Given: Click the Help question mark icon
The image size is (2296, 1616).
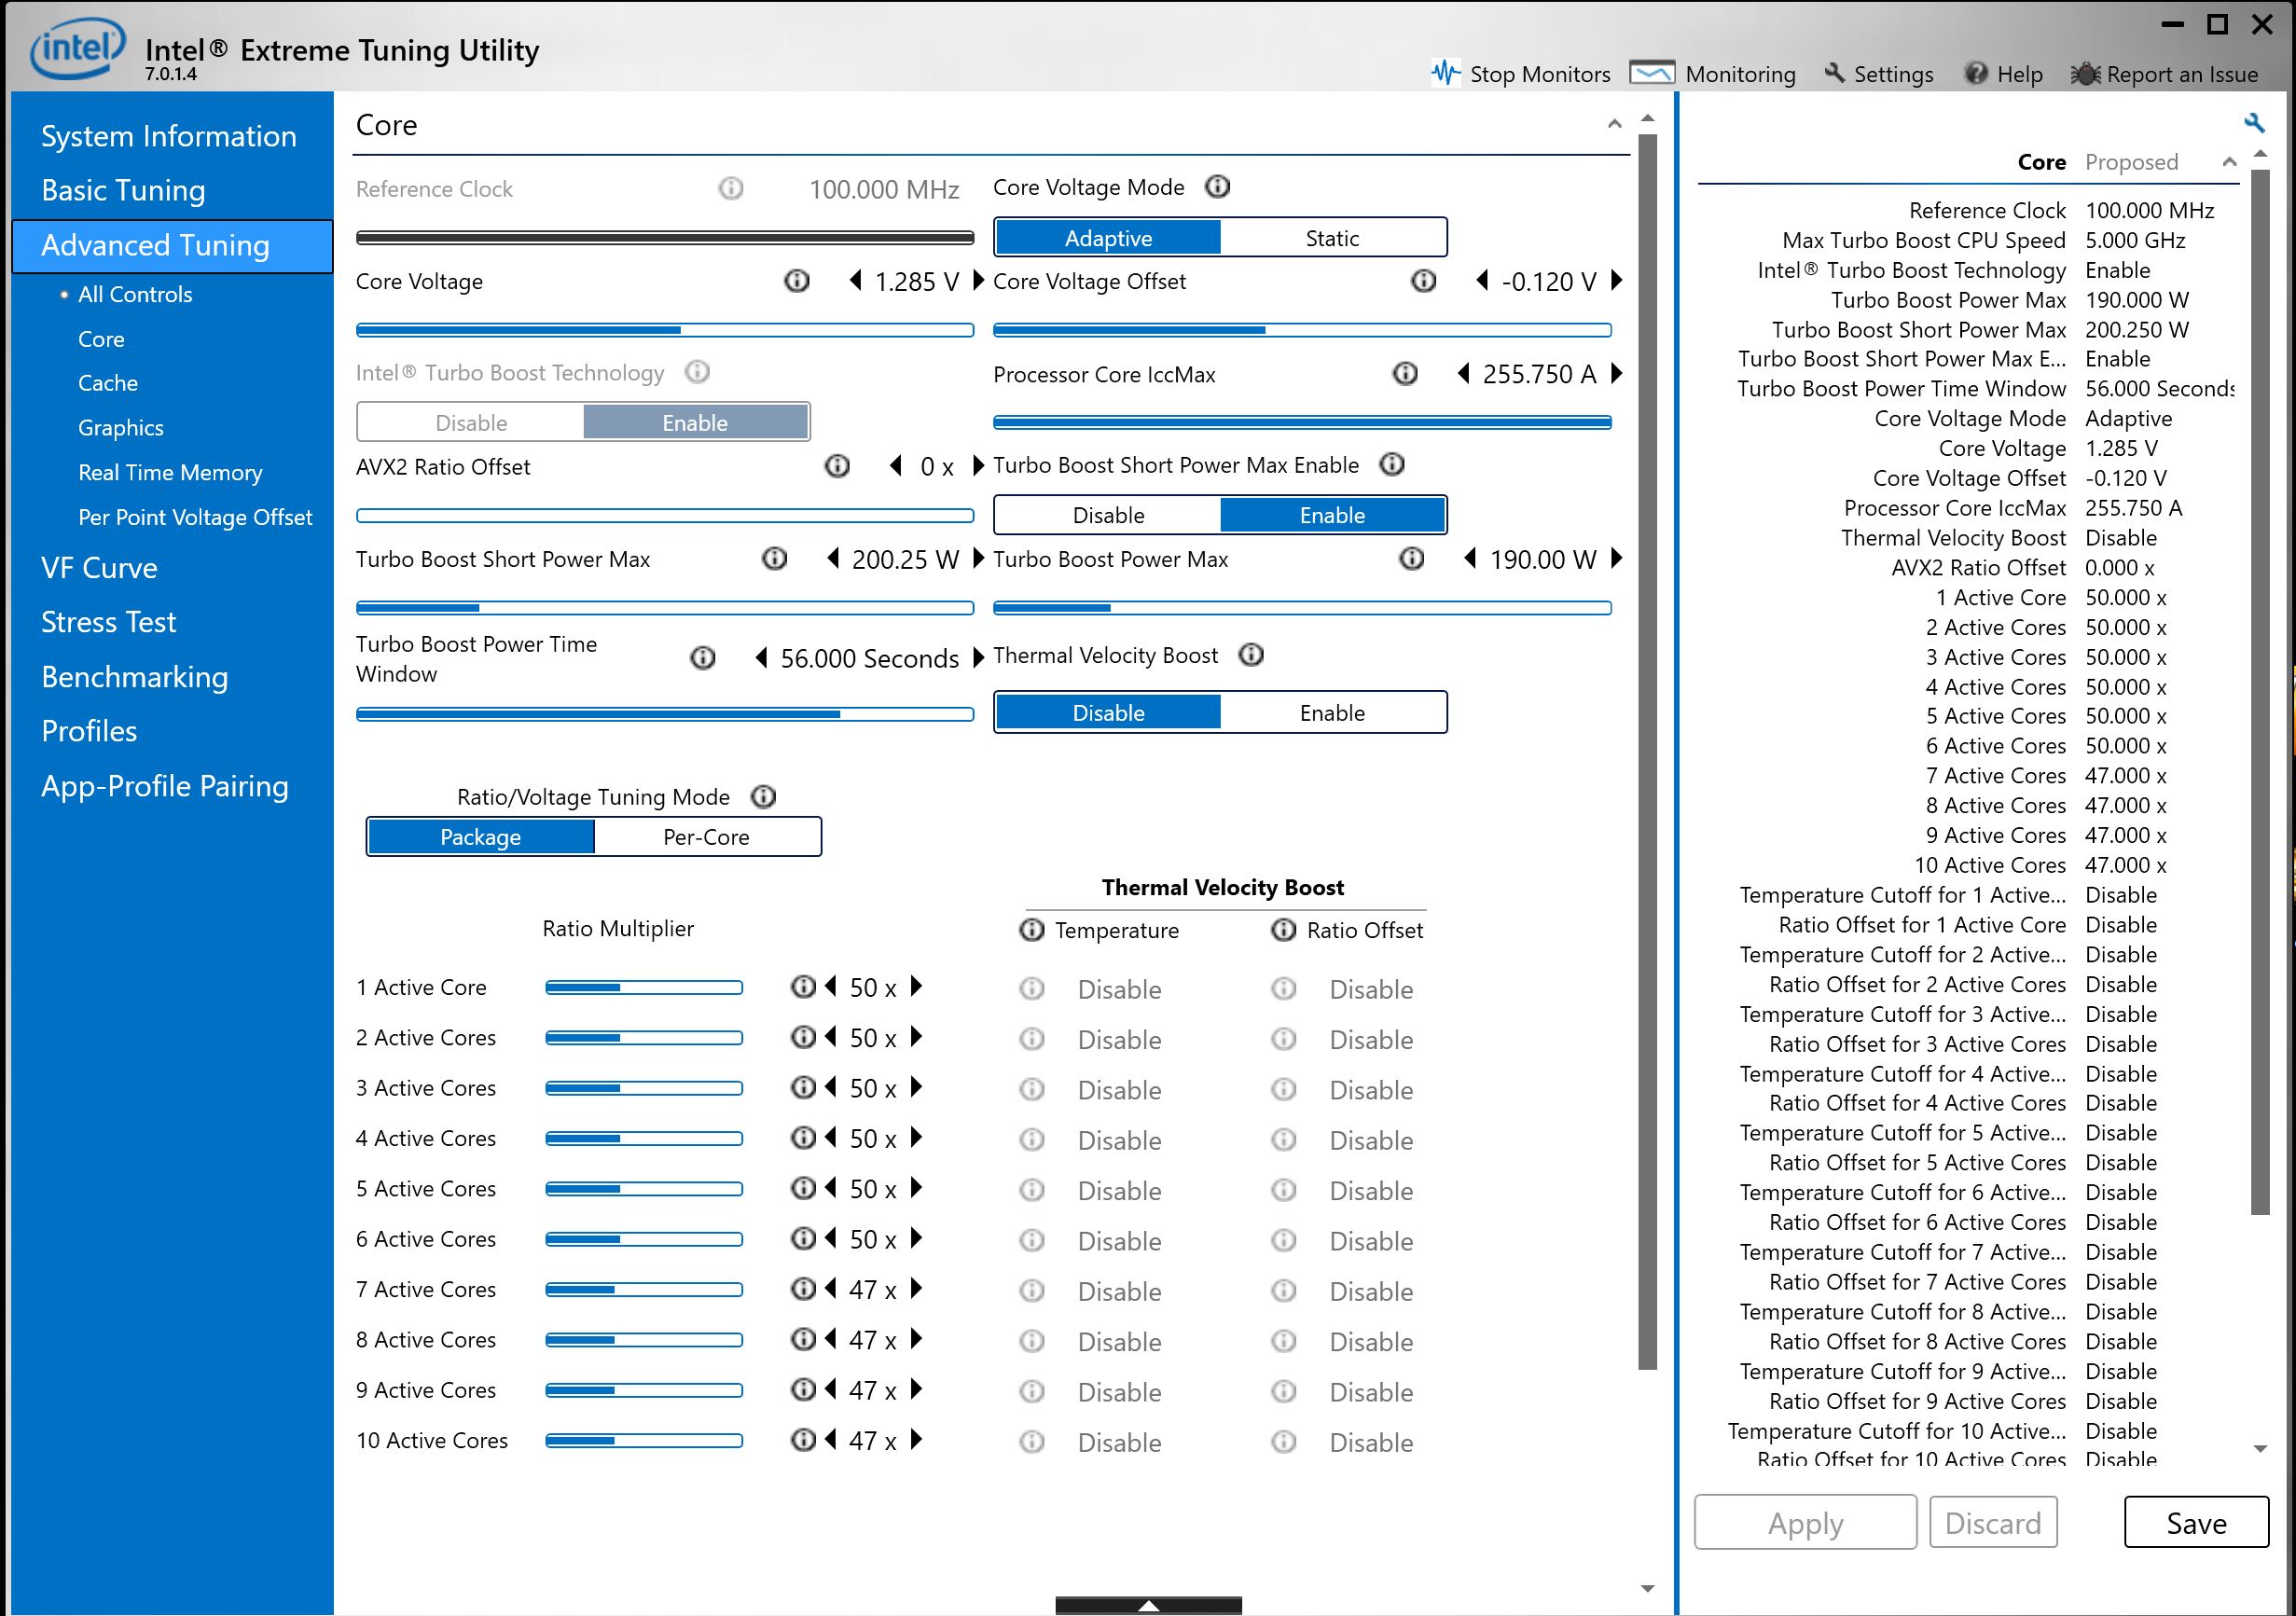Looking at the screenshot, I should [1975, 73].
